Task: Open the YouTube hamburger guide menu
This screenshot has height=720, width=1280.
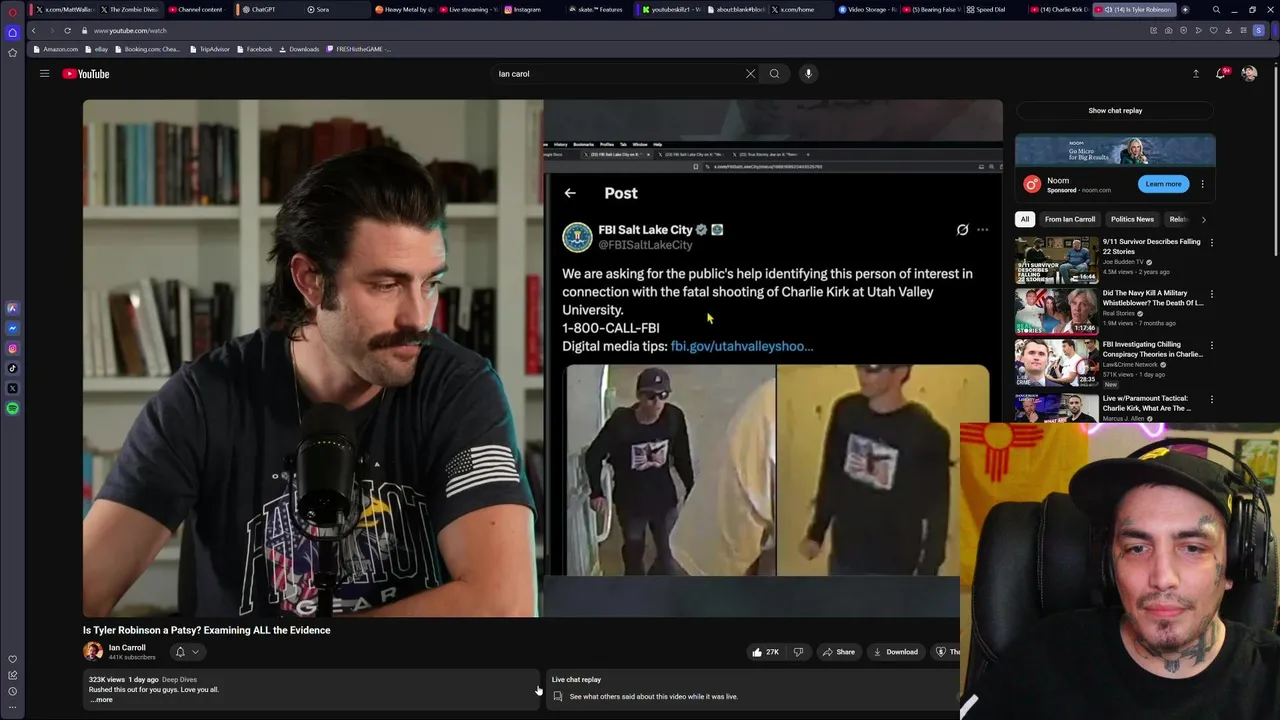Action: click(x=44, y=73)
